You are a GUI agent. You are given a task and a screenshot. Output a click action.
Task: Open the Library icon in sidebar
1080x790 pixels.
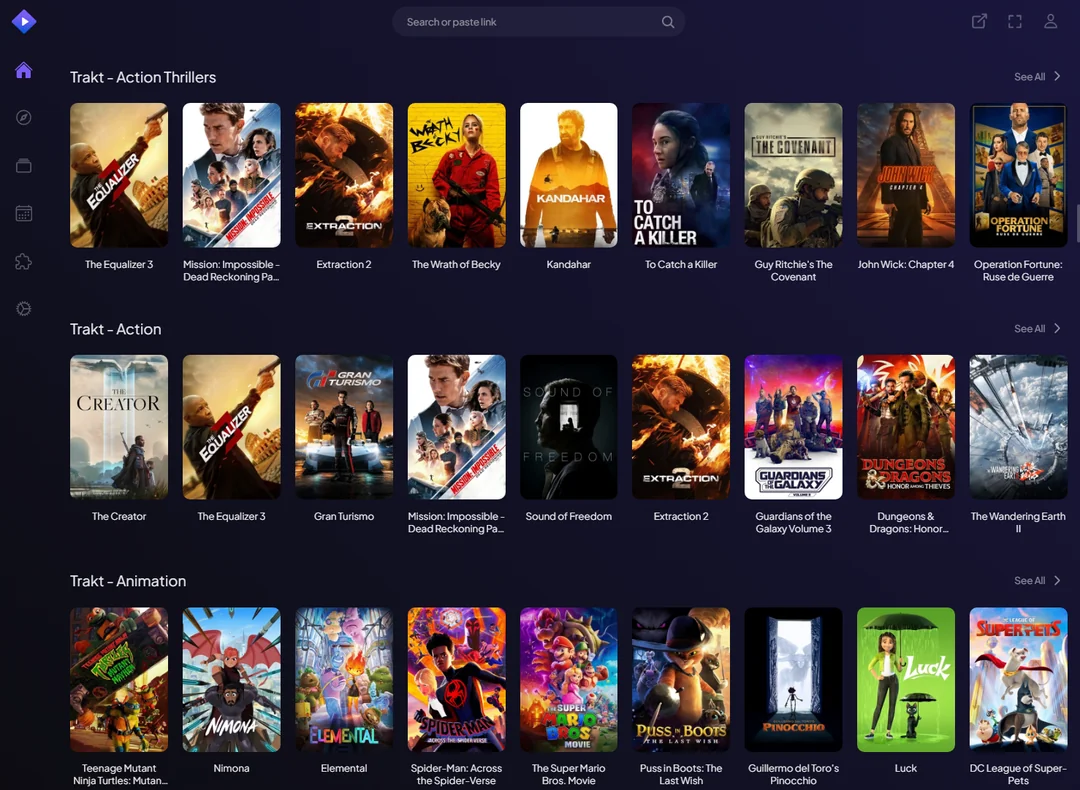(24, 166)
